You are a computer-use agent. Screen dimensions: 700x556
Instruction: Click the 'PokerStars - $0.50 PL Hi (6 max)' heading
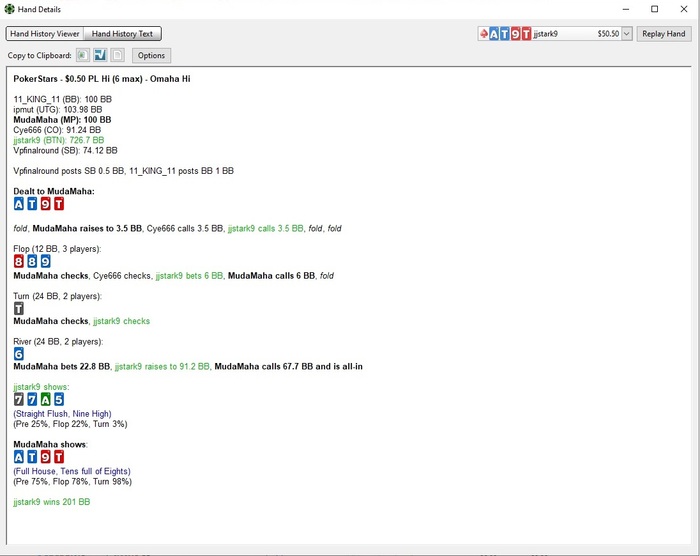tap(102, 79)
